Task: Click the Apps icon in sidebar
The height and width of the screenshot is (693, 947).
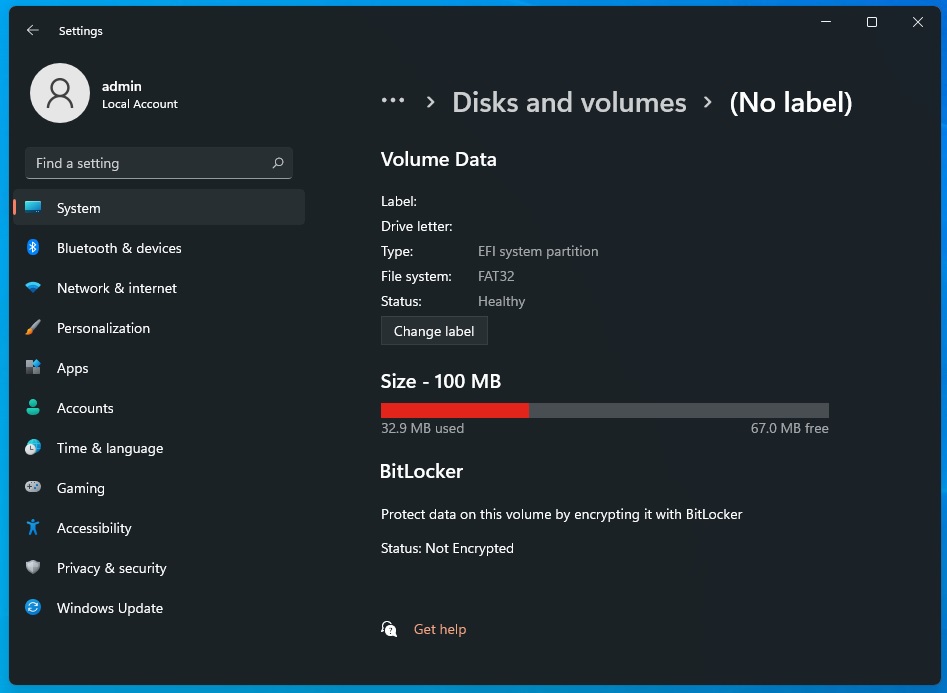Action: (33, 368)
